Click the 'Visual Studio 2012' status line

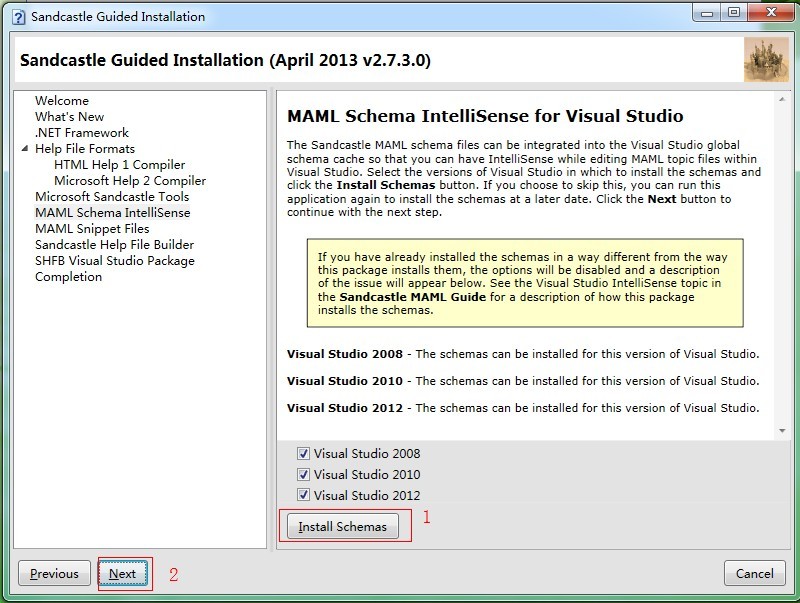[523, 408]
